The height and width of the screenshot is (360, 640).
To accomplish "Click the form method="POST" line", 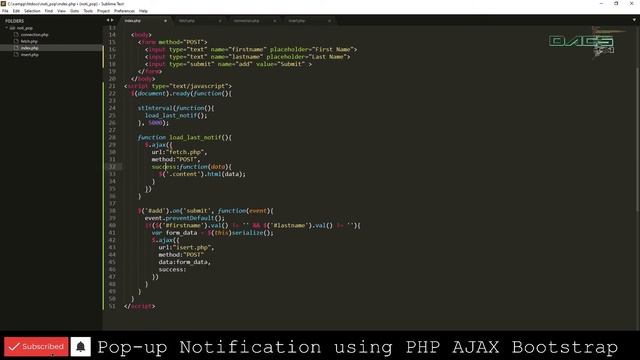I will (x=173, y=42).
